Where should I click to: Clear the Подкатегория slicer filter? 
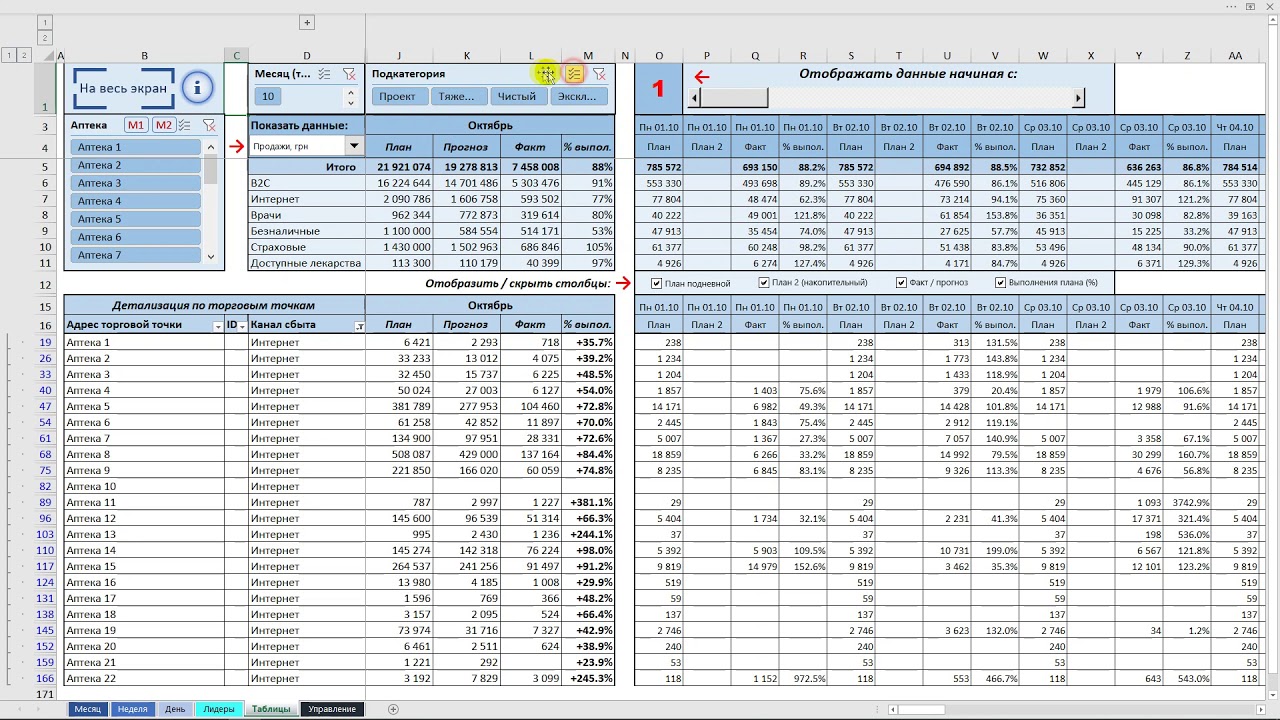[x=599, y=74]
